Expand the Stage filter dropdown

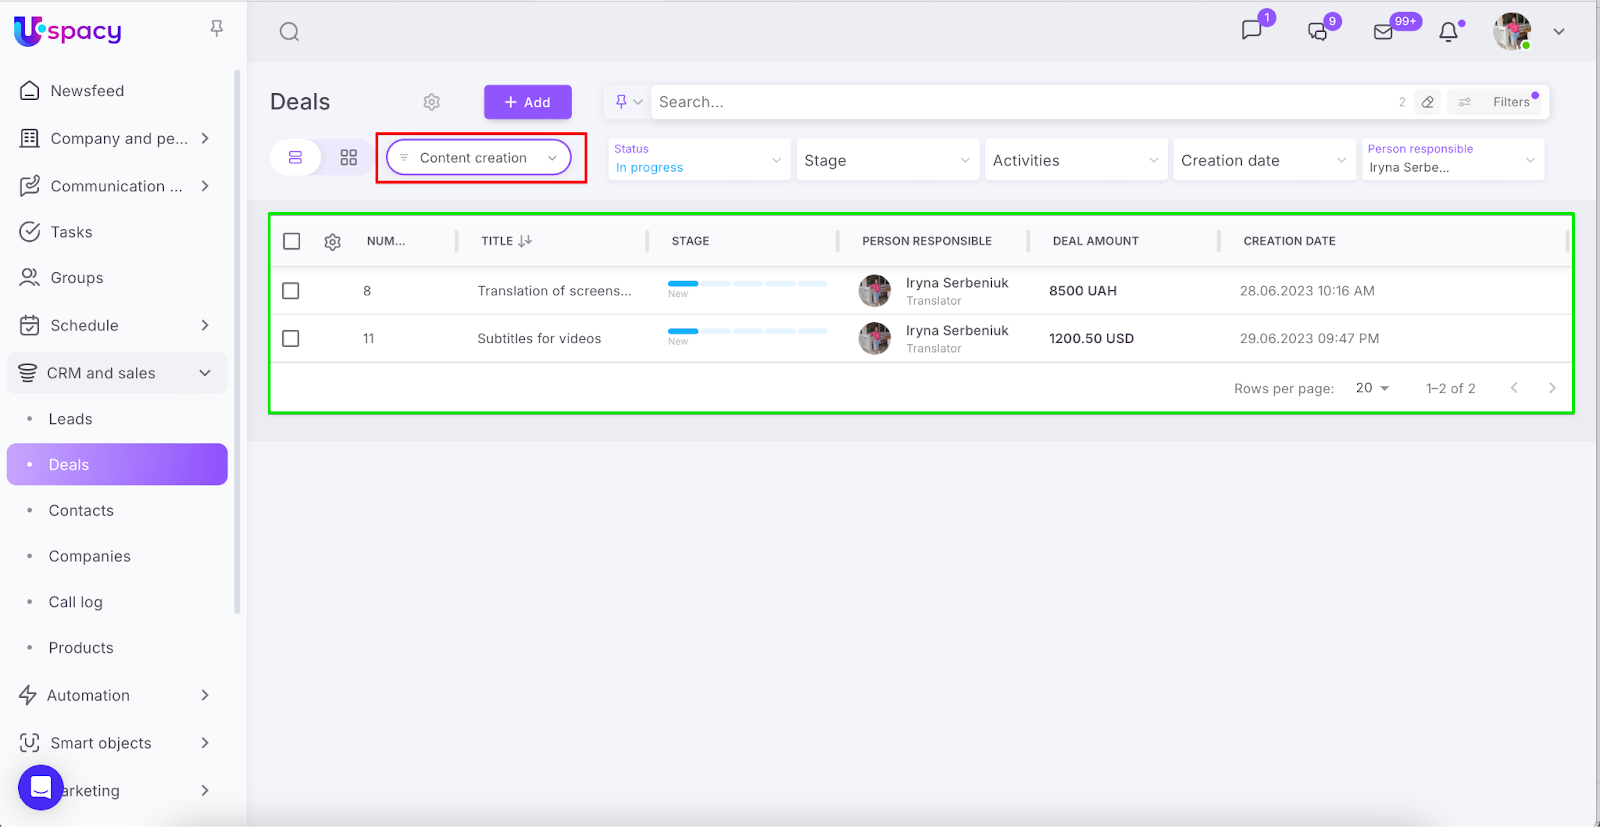click(x=886, y=160)
